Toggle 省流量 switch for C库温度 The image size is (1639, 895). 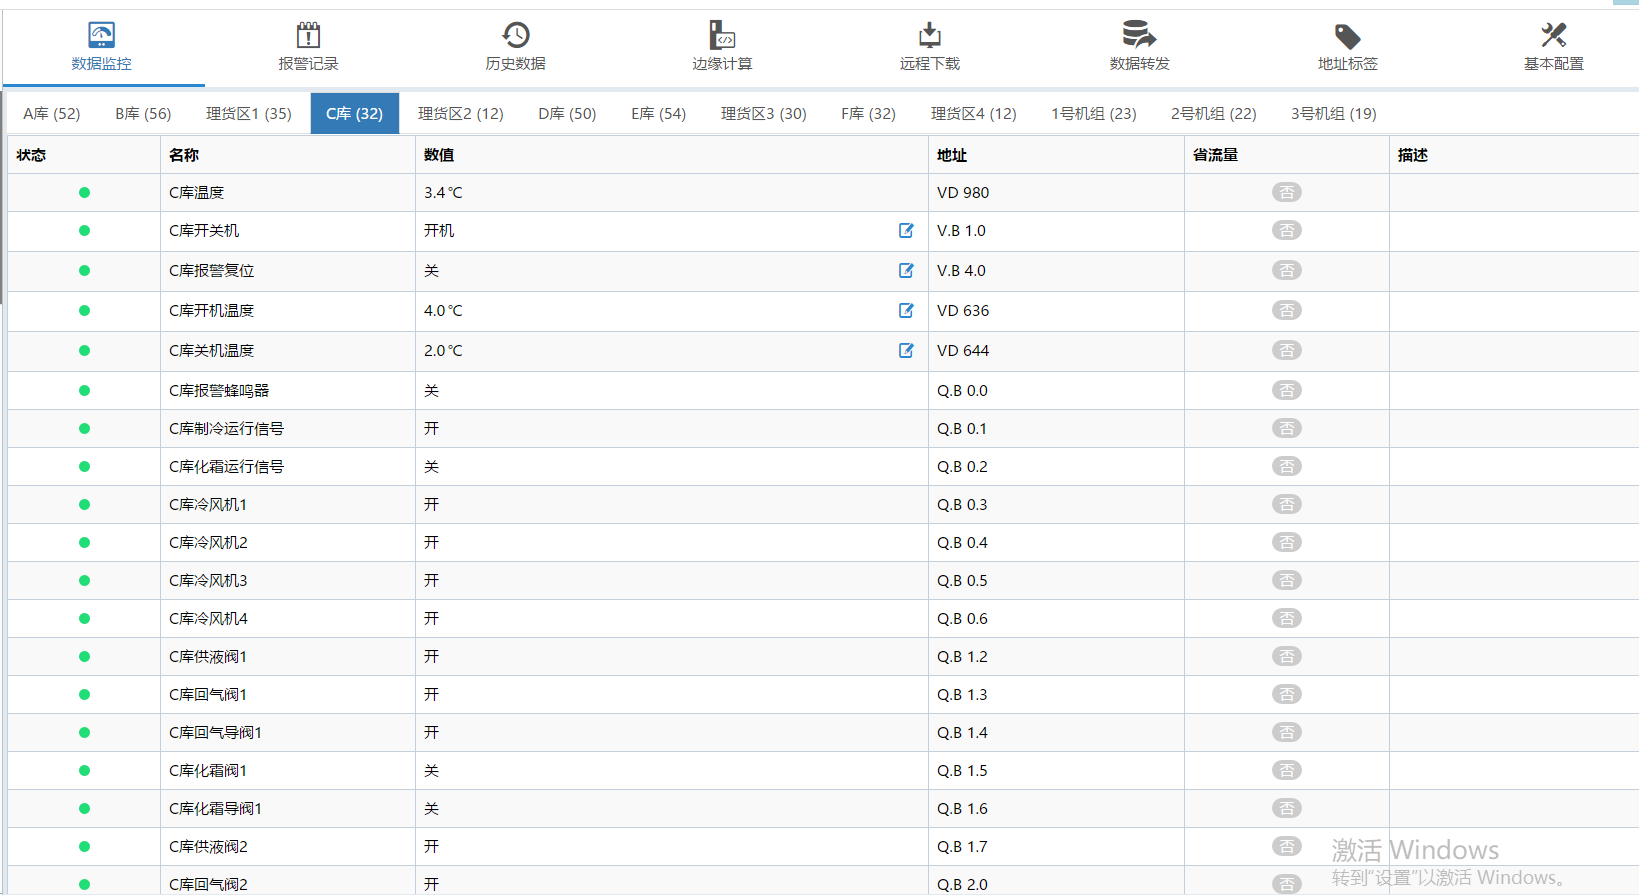(x=1286, y=192)
